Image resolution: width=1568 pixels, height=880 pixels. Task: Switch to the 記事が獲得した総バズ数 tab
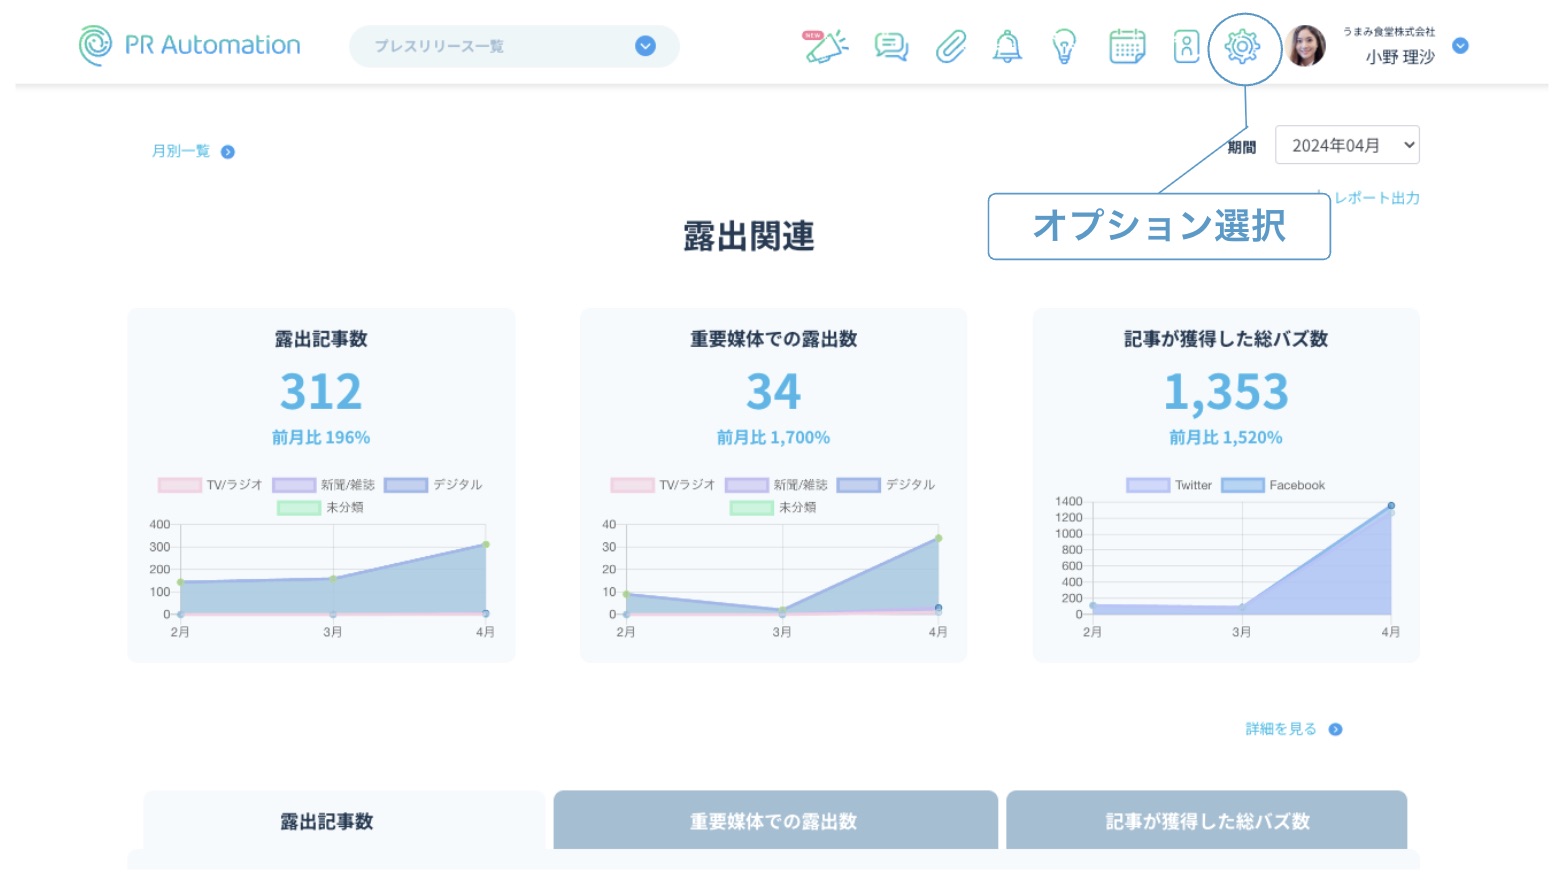click(1206, 821)
